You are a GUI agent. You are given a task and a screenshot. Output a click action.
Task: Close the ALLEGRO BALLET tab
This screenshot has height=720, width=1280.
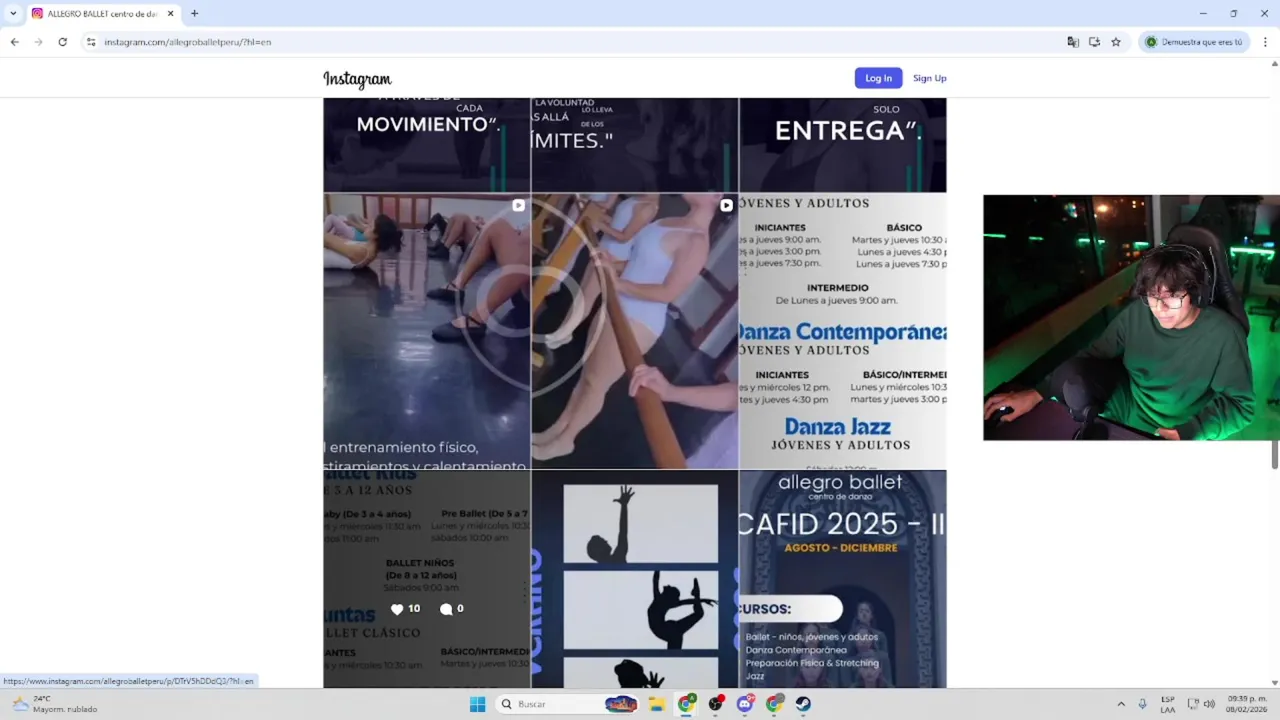coord(170,14)
